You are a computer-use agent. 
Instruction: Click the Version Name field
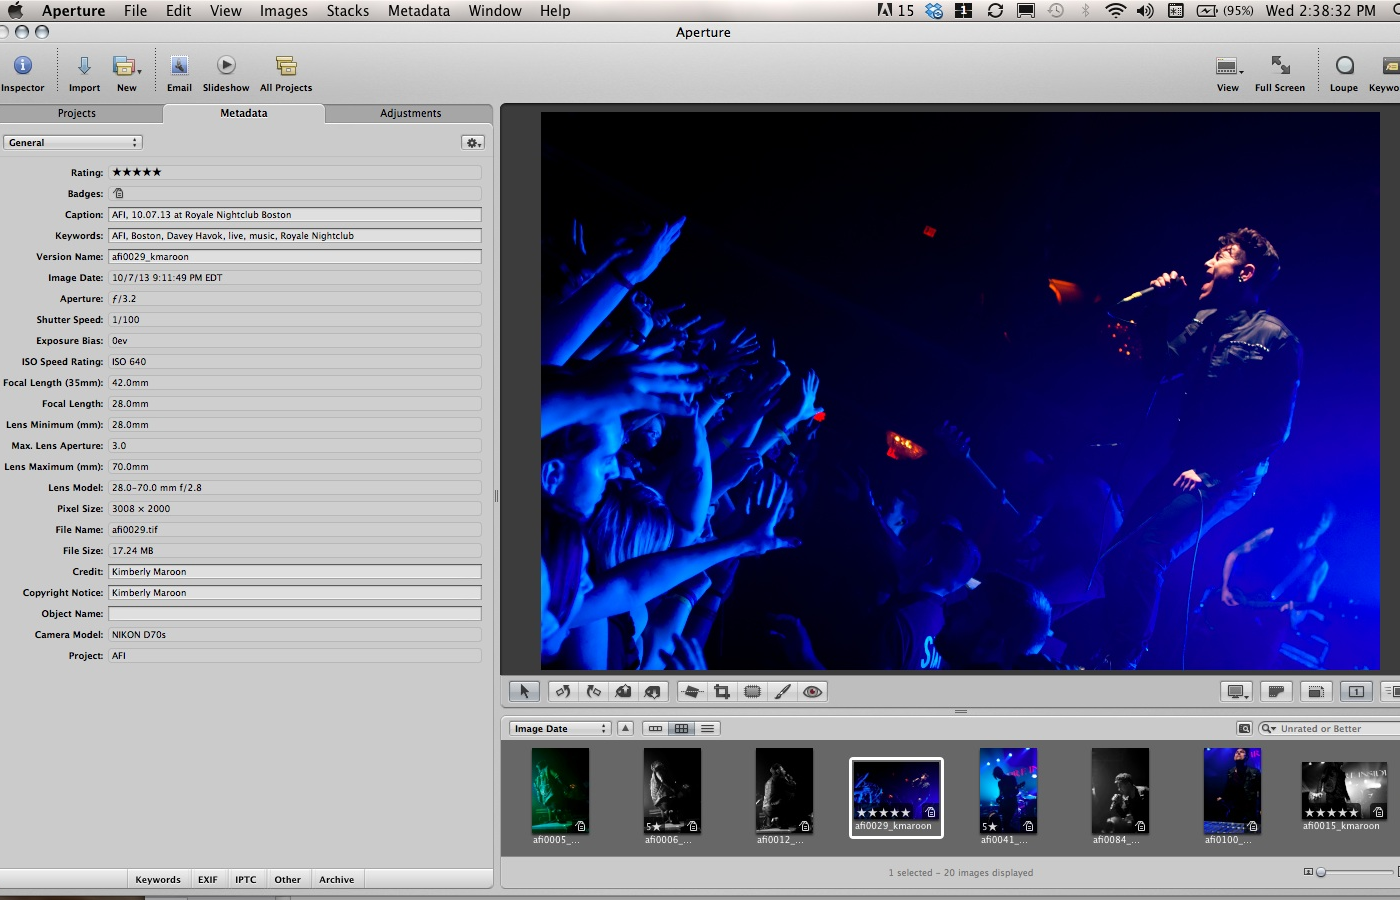pyautogui.click(x=295, y=256)
